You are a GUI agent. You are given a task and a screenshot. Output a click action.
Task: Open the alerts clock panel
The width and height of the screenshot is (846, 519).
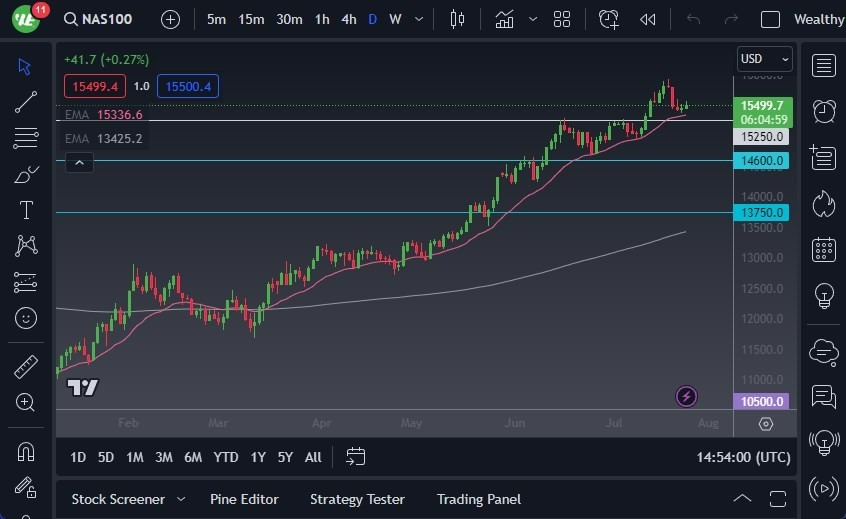tap(823, 112)
